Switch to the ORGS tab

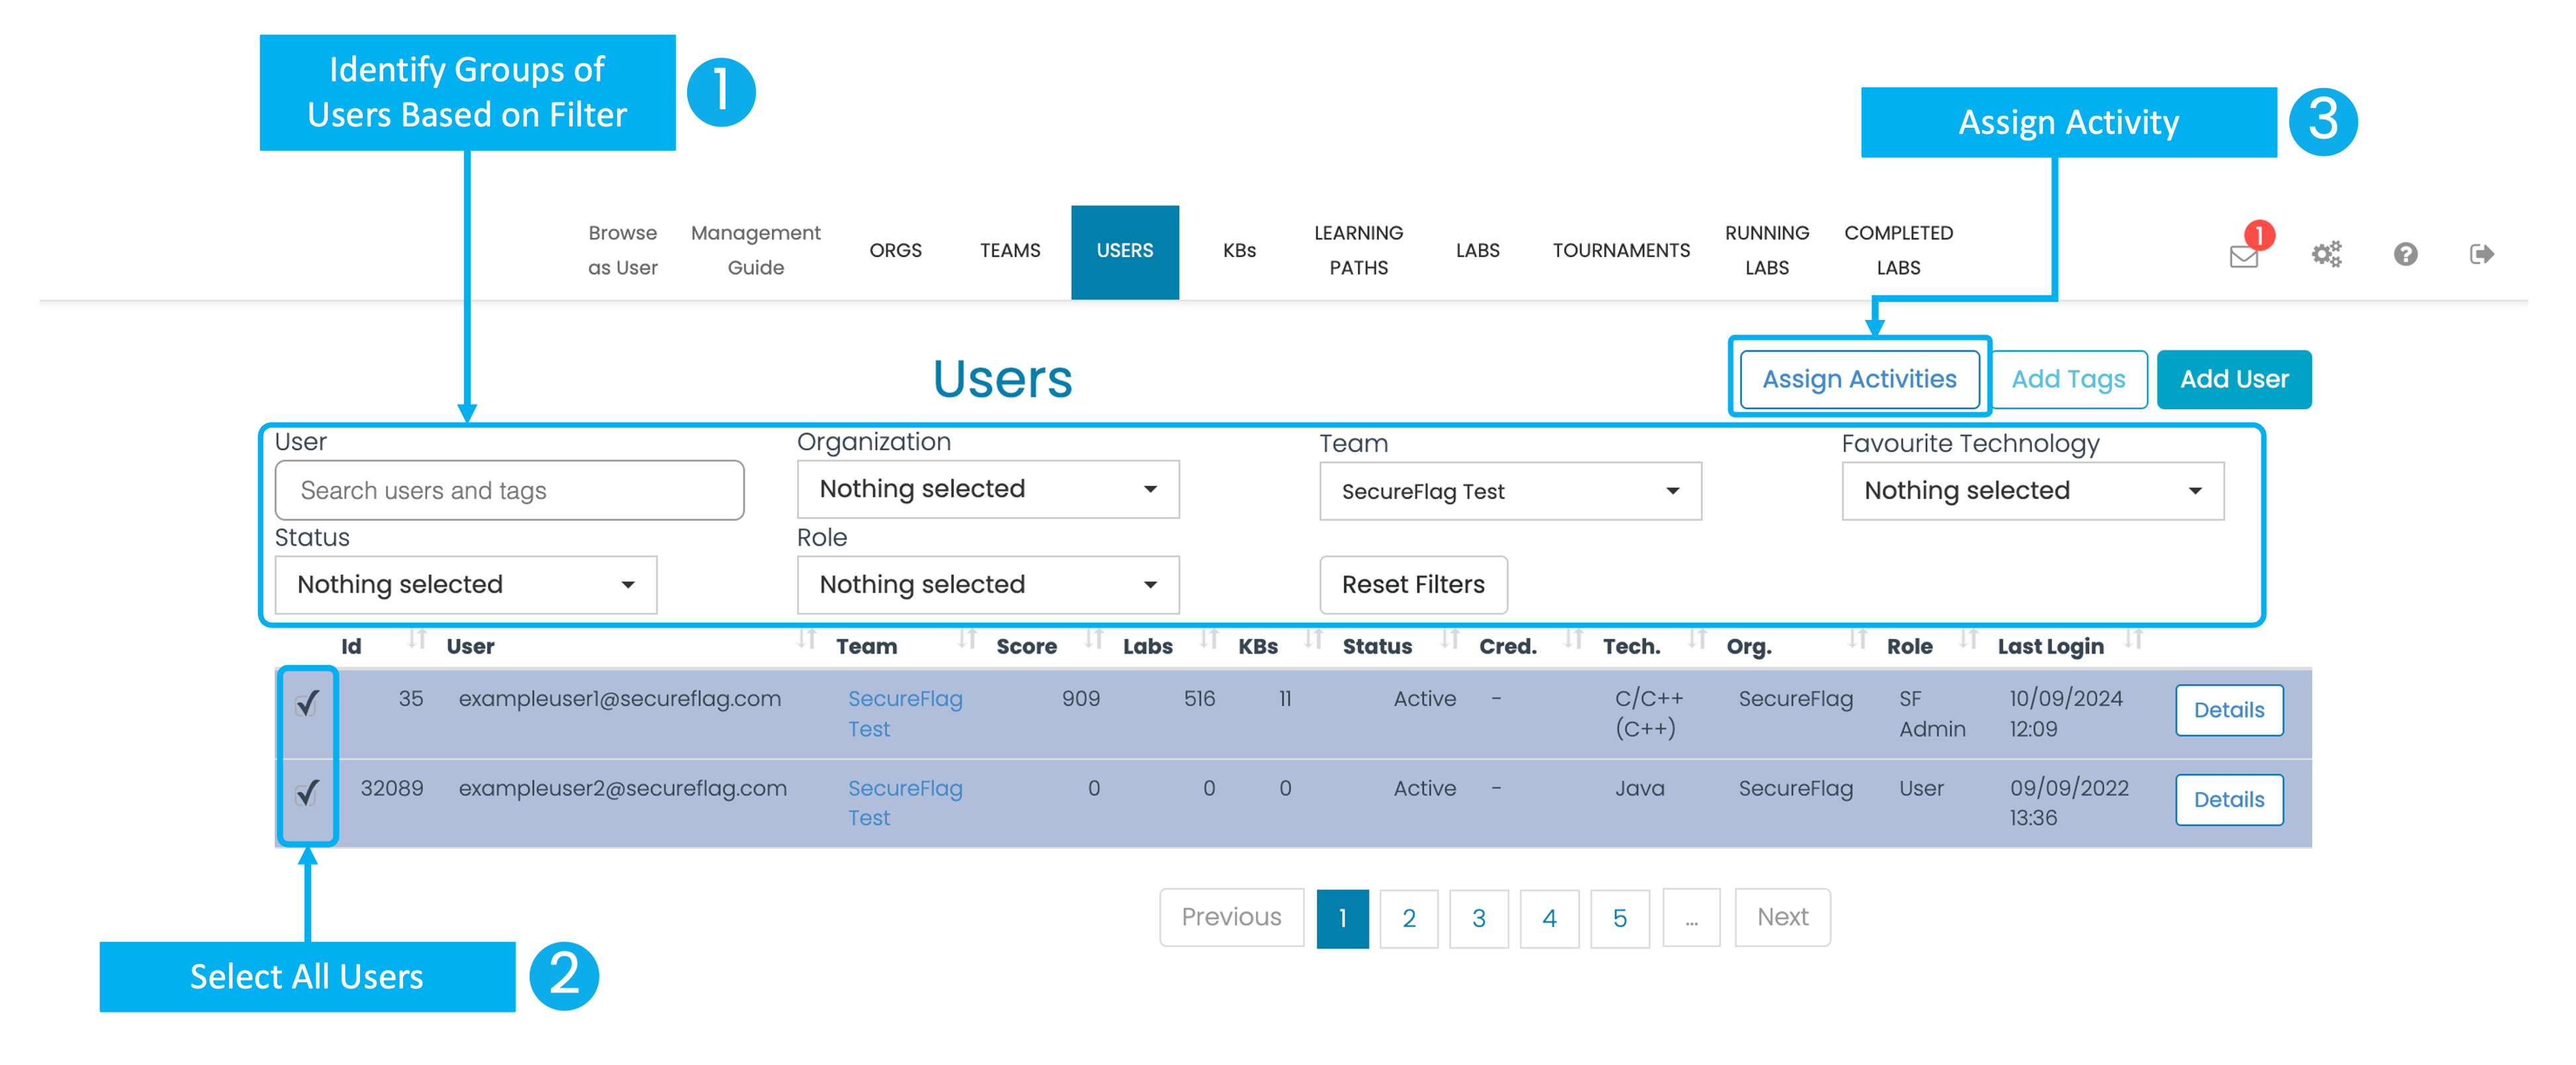[895, 251]
